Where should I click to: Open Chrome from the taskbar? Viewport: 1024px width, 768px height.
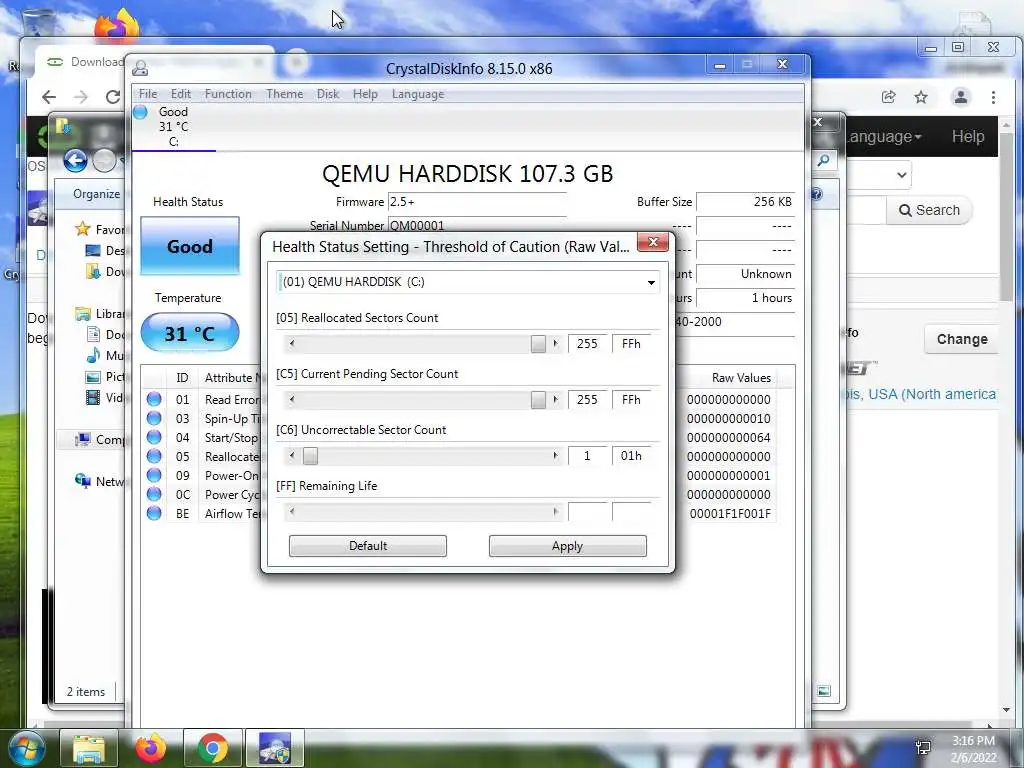point(212,748)
